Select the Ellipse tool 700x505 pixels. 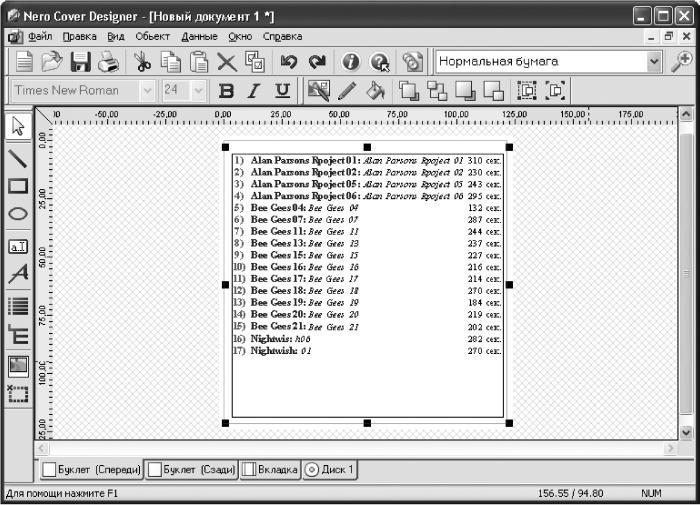tap(18, 213)
